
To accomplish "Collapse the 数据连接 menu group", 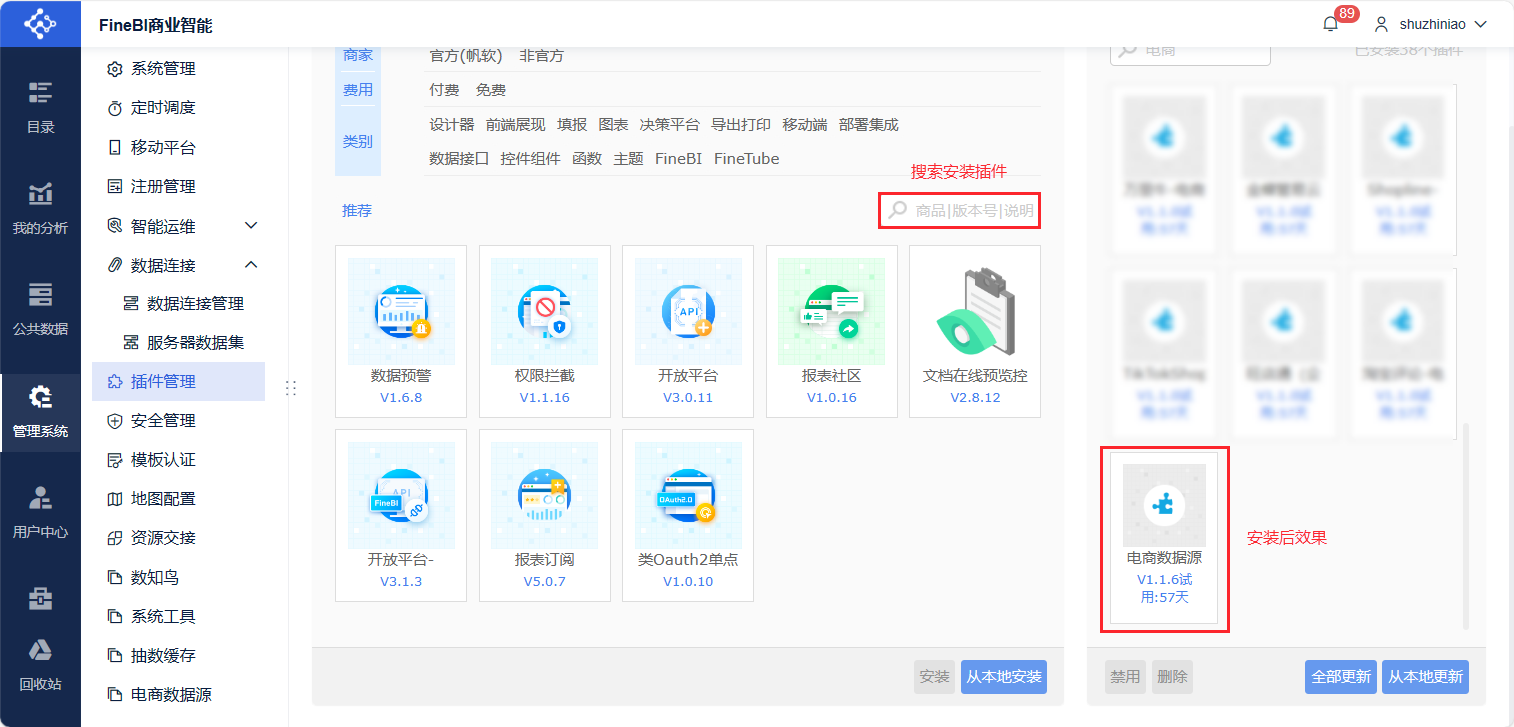I will 178,265.
